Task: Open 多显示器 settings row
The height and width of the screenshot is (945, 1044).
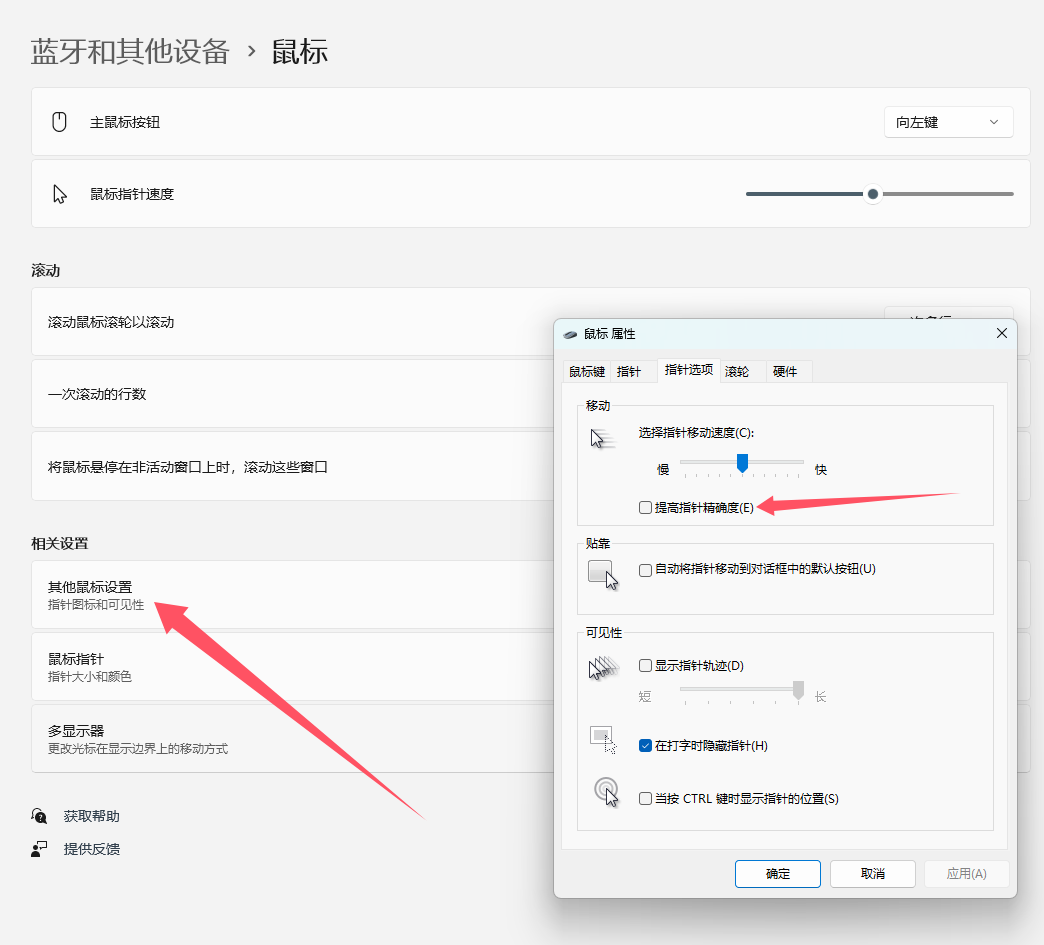Action: [x=293, y=739]
